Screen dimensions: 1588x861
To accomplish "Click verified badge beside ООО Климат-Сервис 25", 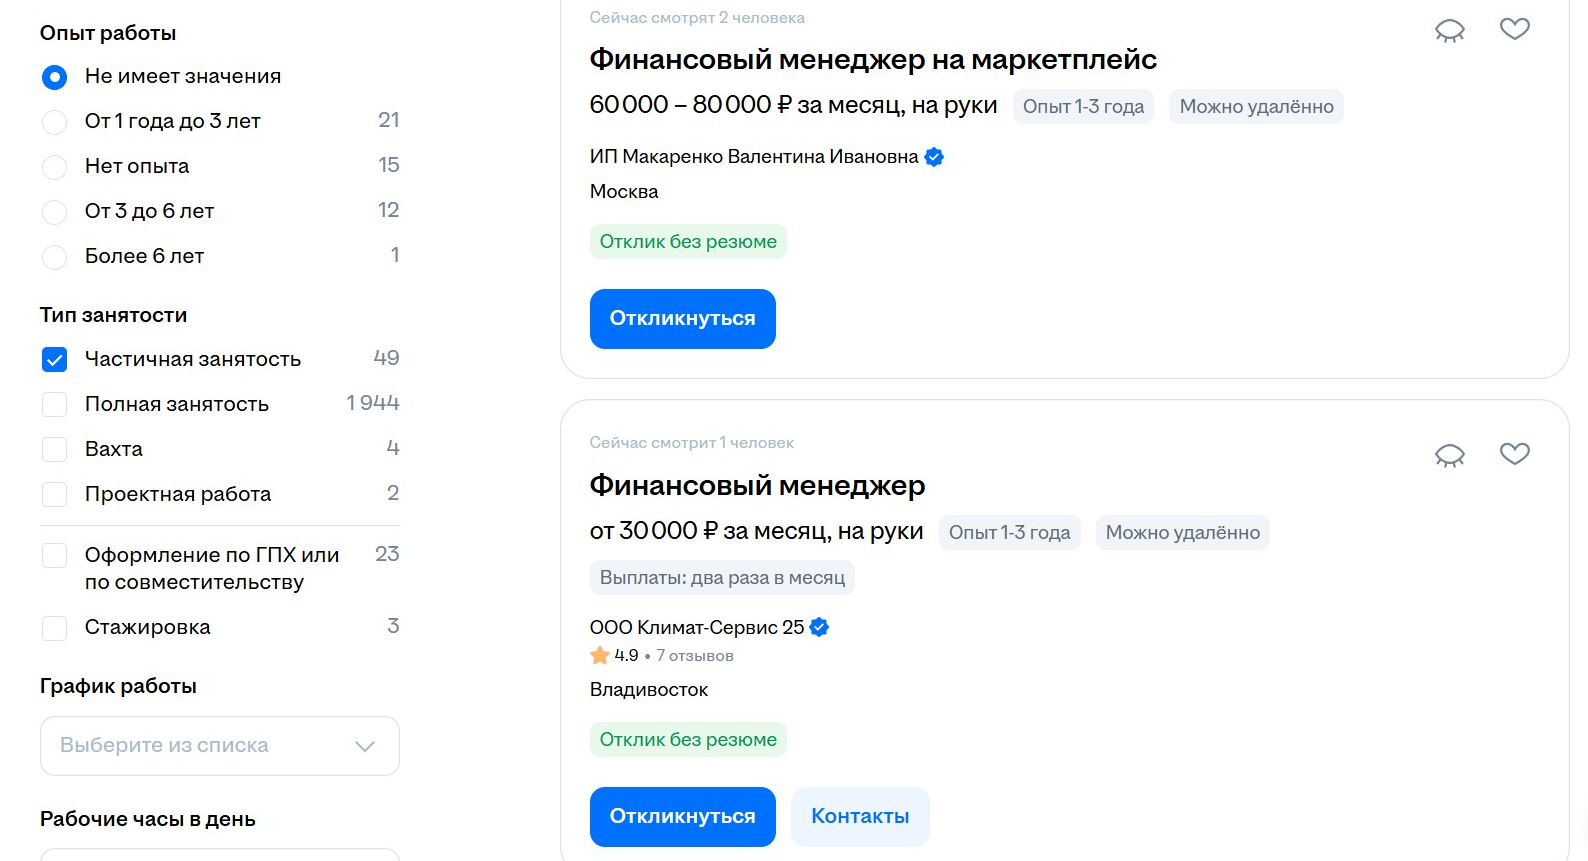I will coord(819,628).
